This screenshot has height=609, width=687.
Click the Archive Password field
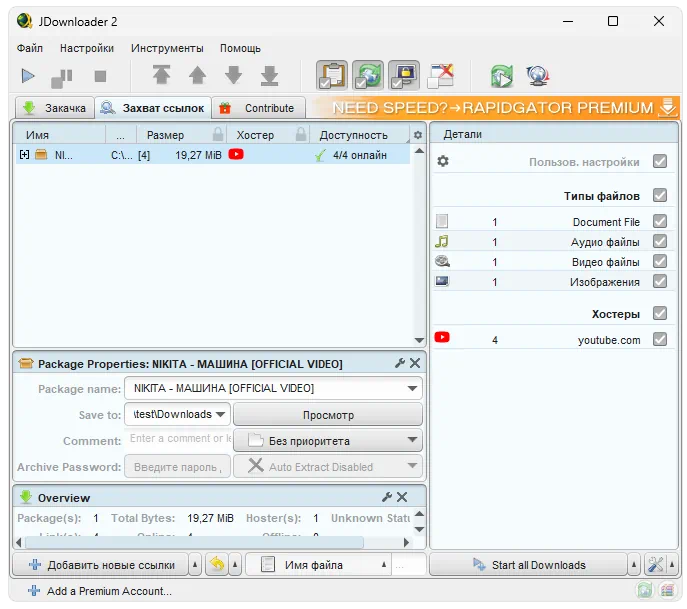click(177, 467)
